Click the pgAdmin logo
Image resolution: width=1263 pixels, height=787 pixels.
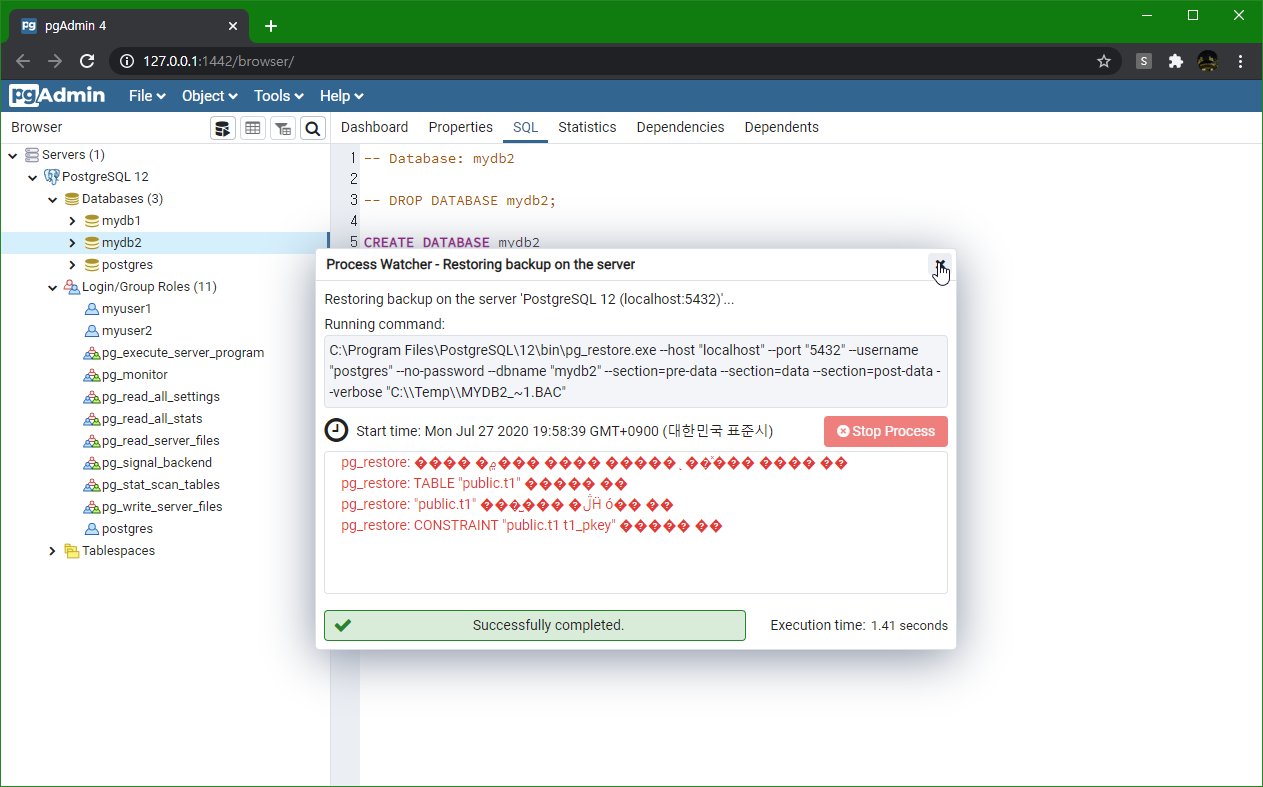point(58,96)
